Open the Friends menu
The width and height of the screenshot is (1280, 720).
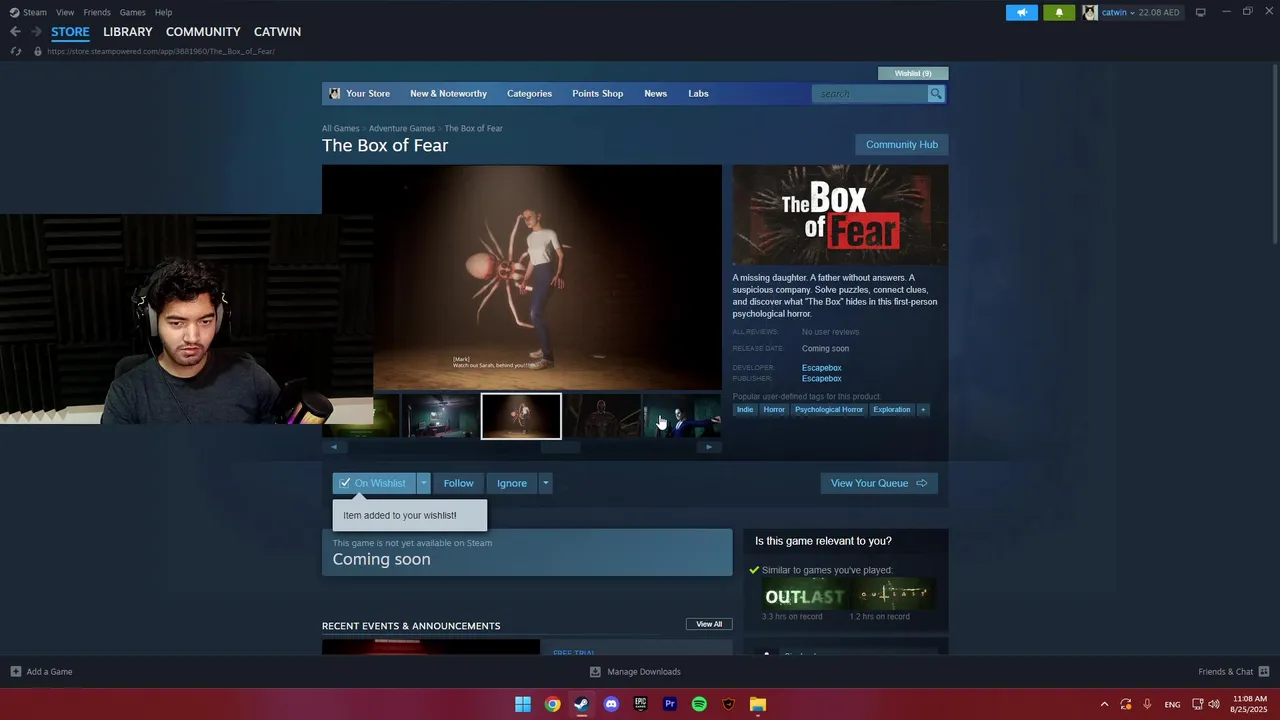tap(97, 12)
